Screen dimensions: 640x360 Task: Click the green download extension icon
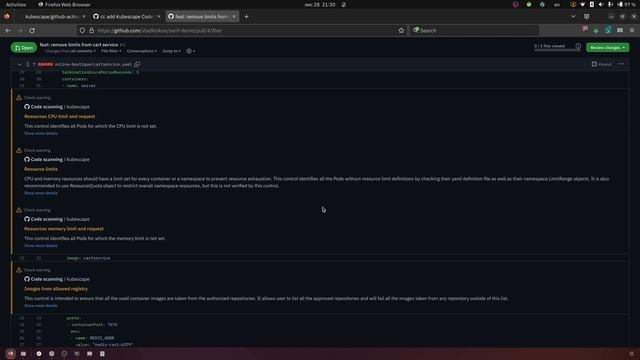(596, 30)
